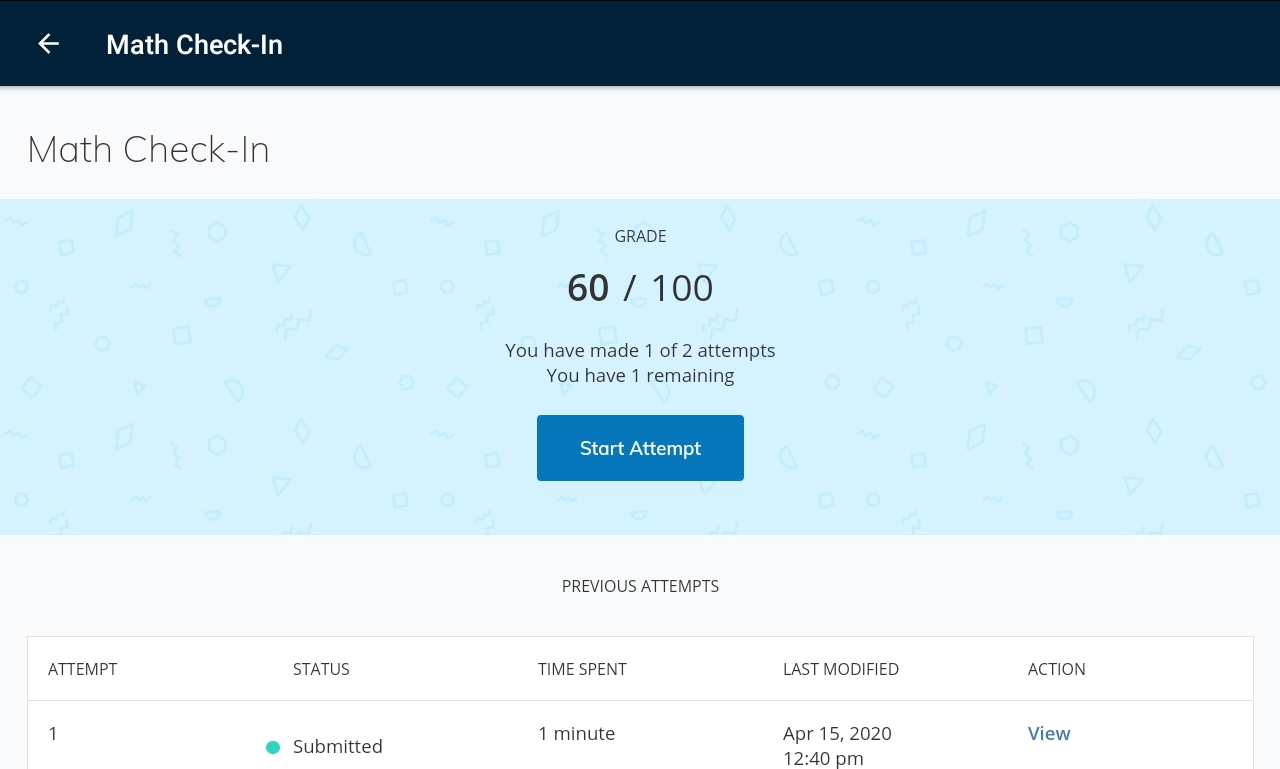Click the ACTION column header
This screenshot has height=769, width=1280.
tap(1056, 669)
